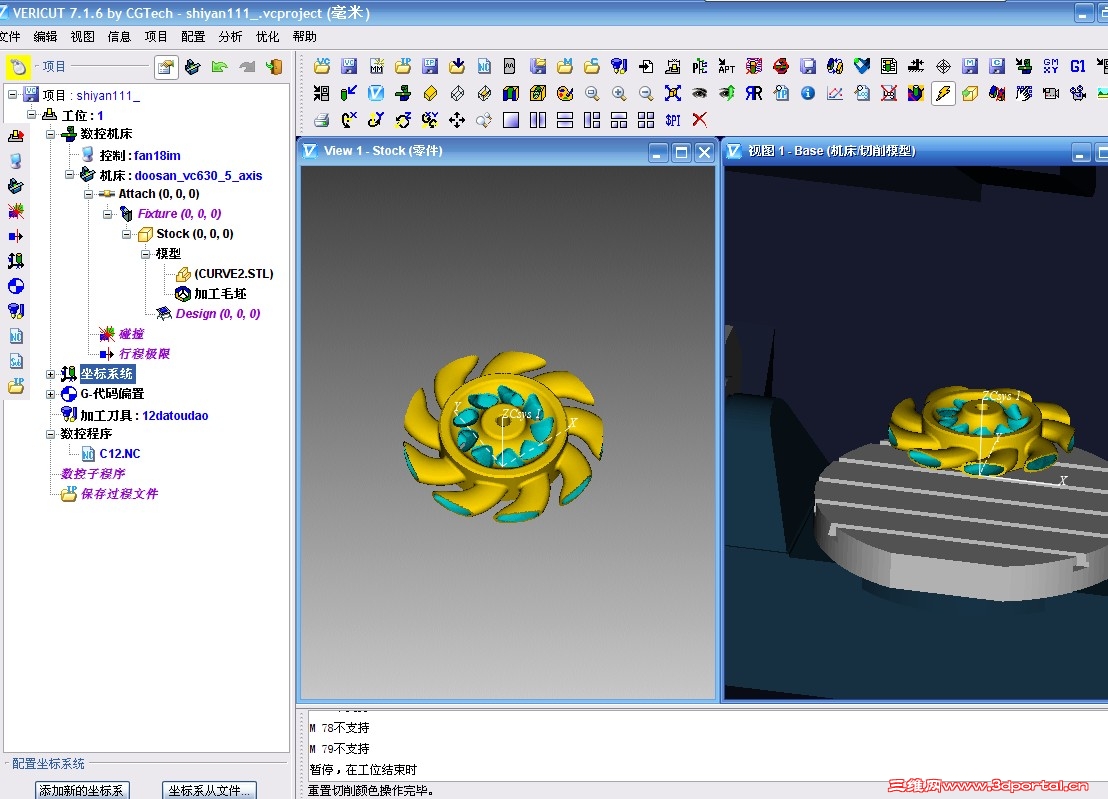Collapse the 机床 doosan_vc630_5_axis node
1108x799 pixels.
[x=69, y=174]
